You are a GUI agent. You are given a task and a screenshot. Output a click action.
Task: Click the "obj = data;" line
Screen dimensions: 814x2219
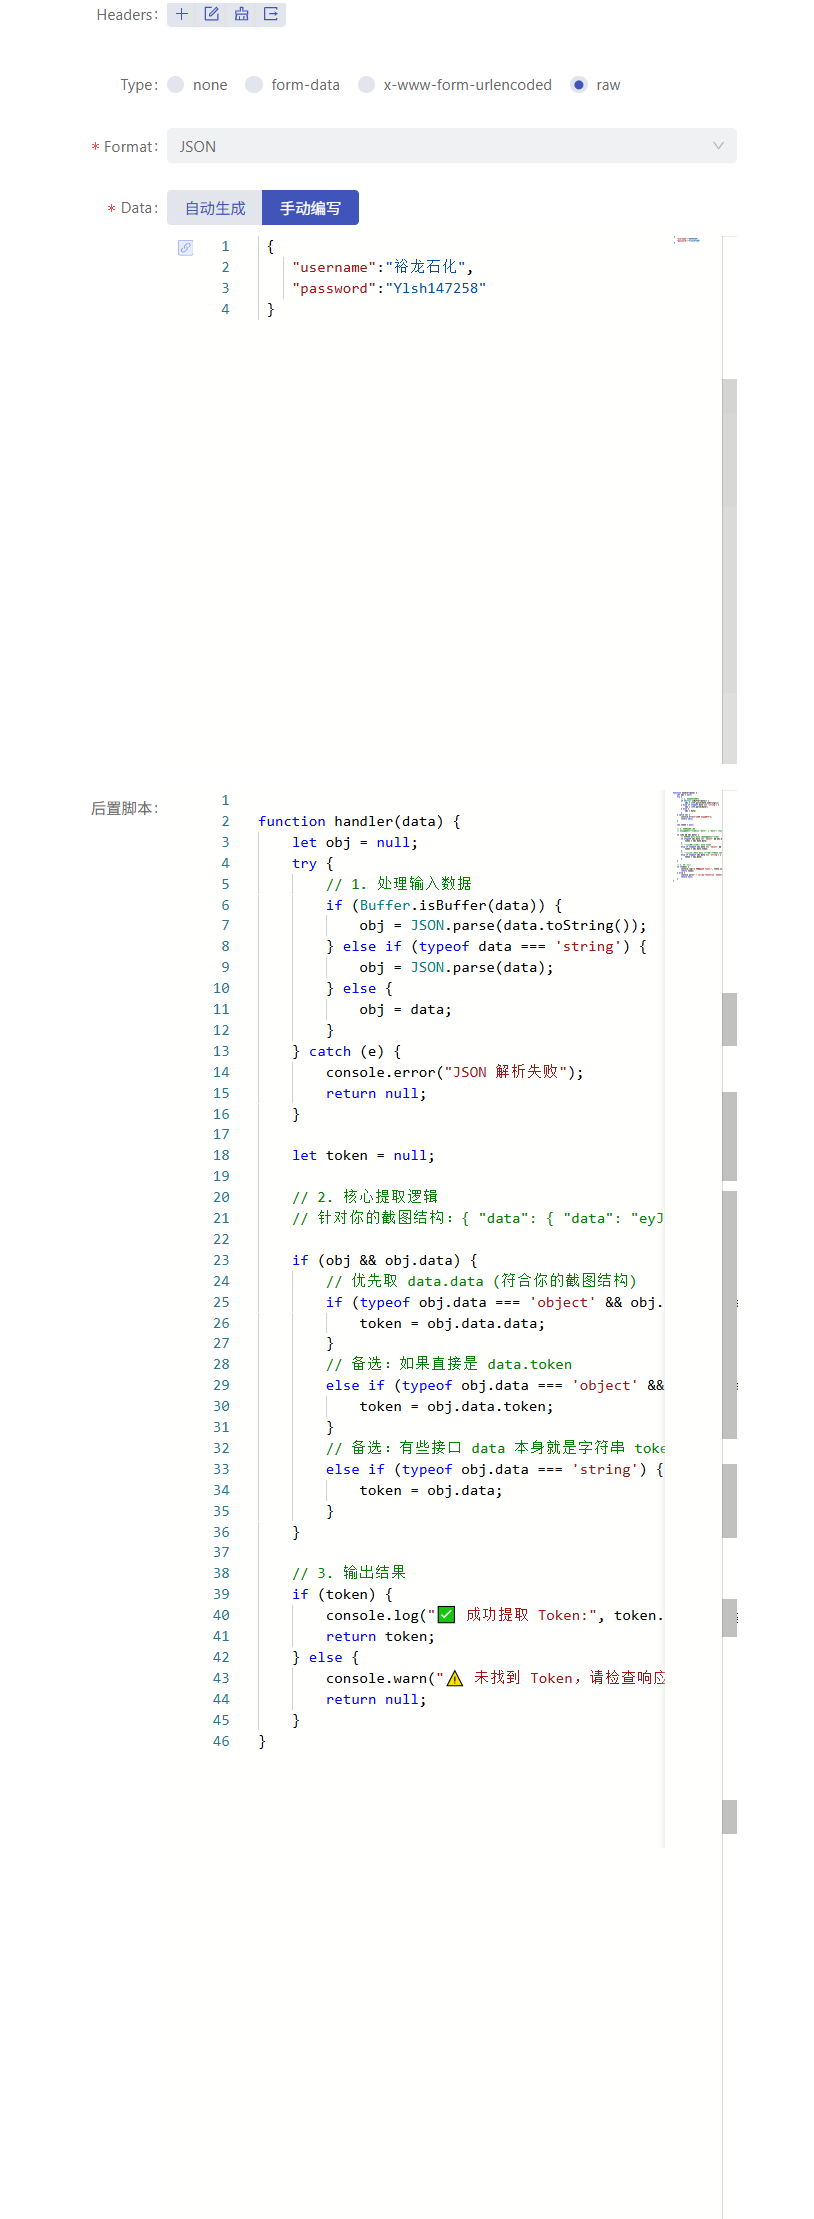[x=405, y=1009]
